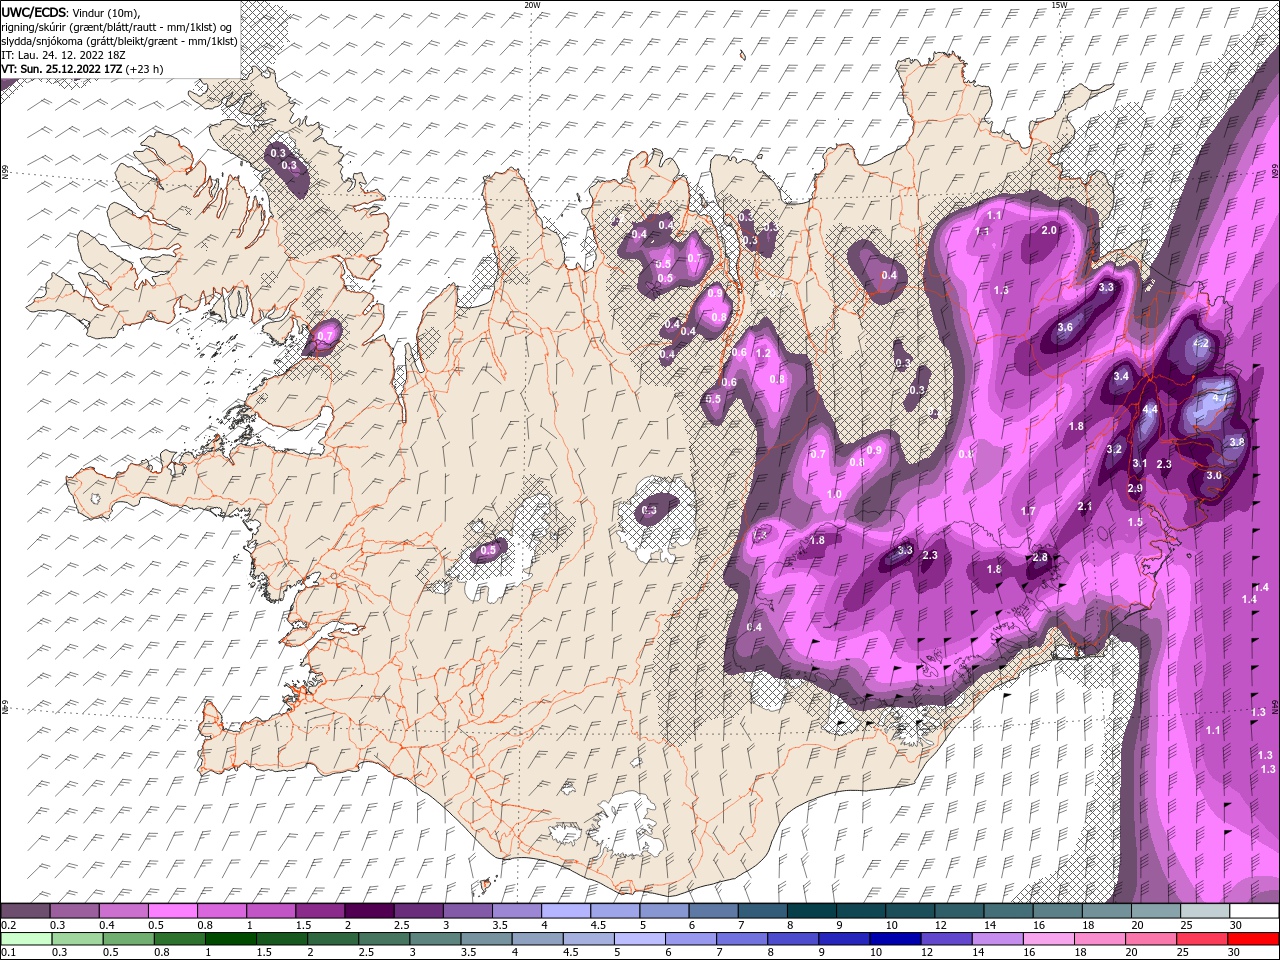The height and width of the screenshot is (960, 1280).
Task: Click the '15W' longitude label
Action: pyautogui.click(x=1059, y=5)
